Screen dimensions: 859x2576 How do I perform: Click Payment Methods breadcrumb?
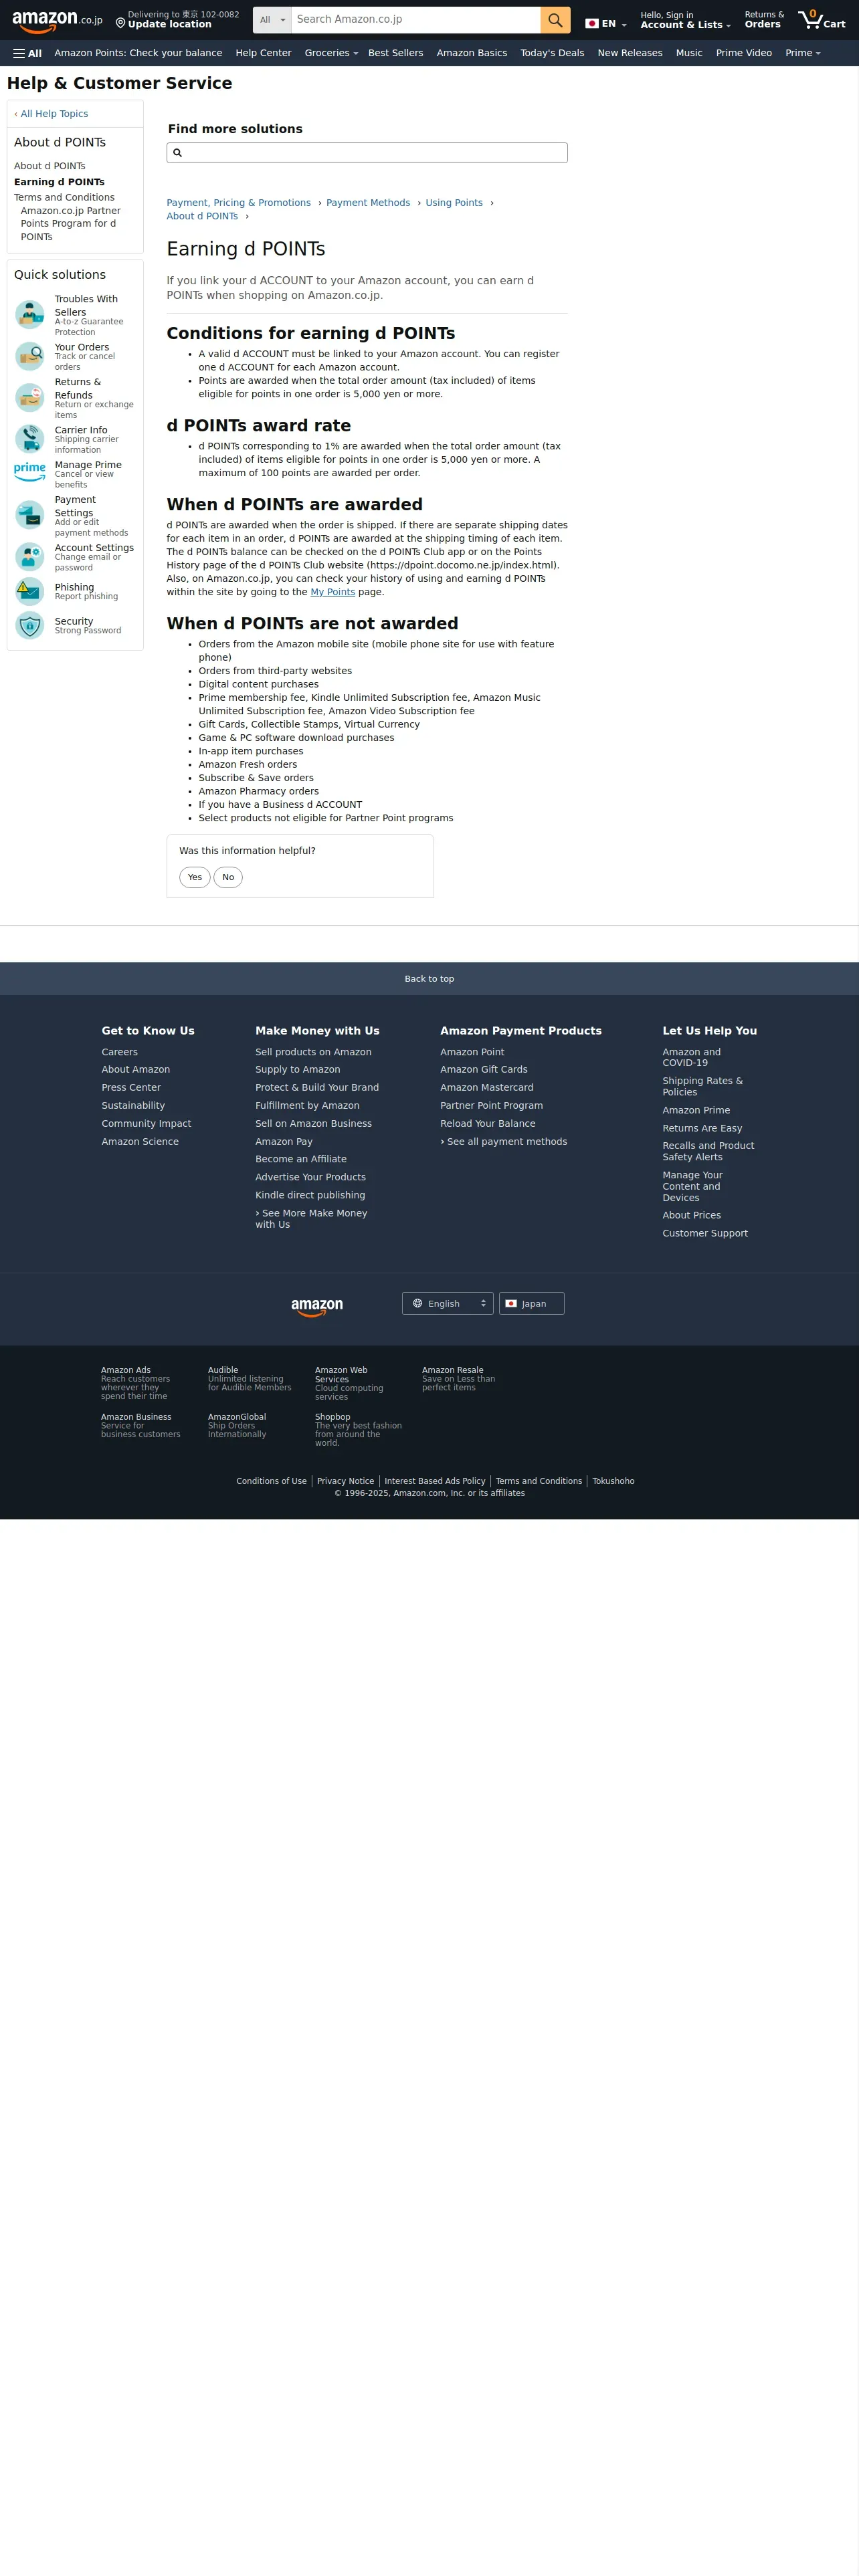[x=368, y=203]
